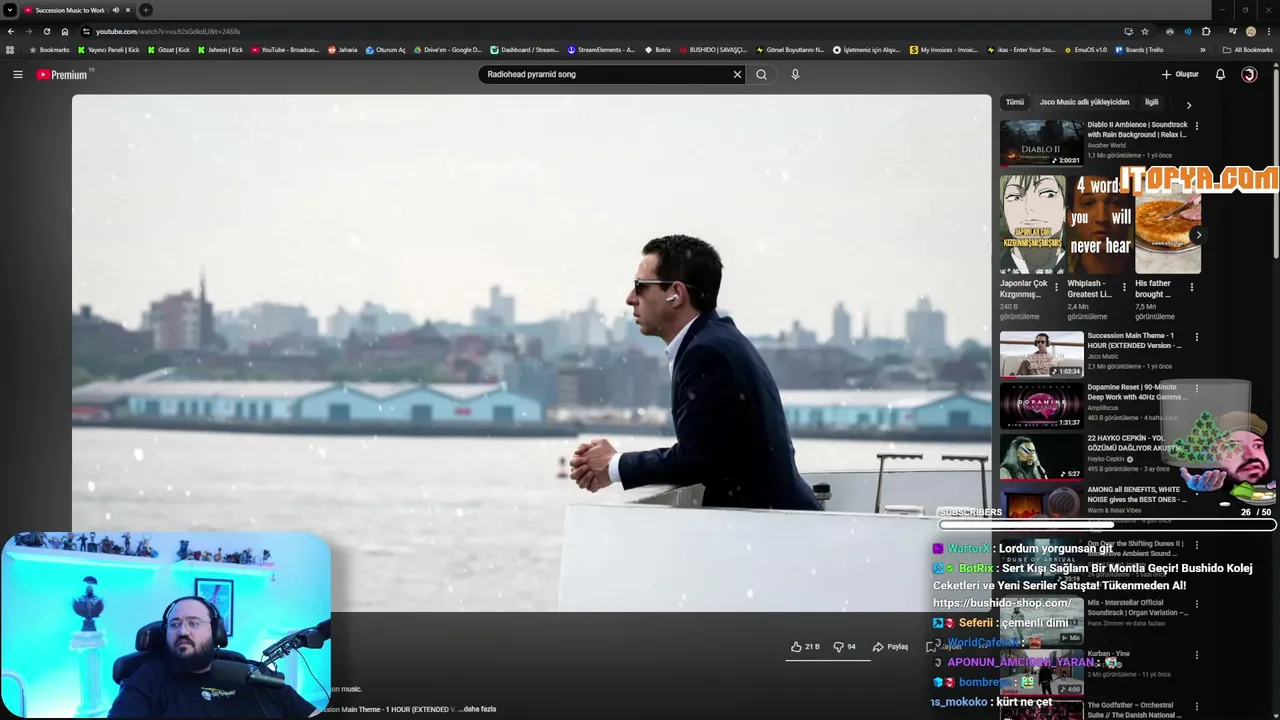Open the browser home page
The width and height of the screenshot is (1280, 720).
click(x=65, y=31)
